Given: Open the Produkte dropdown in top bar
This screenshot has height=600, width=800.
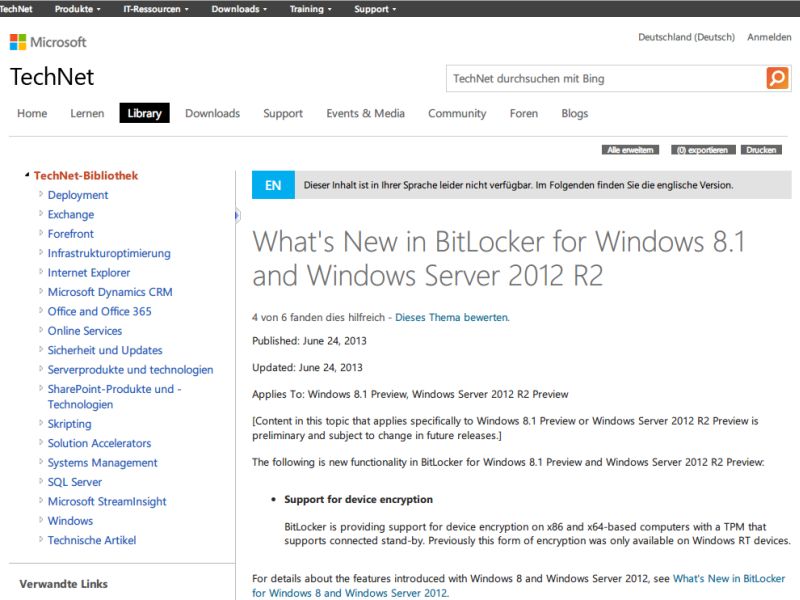Looking at the screenshot, I should (x=78, y=9).
